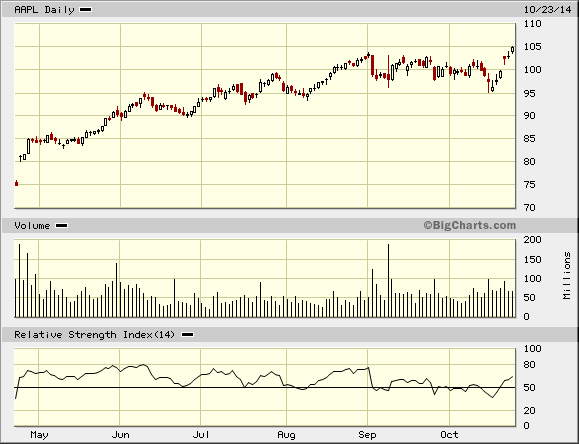Click the Oct month label

click(x=449, y=435)
